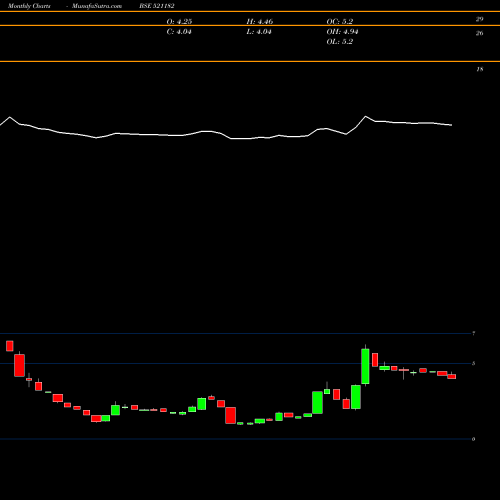Click the price axis label 7
The height and width of the screenshot is (500, 500).
(474, 333)
